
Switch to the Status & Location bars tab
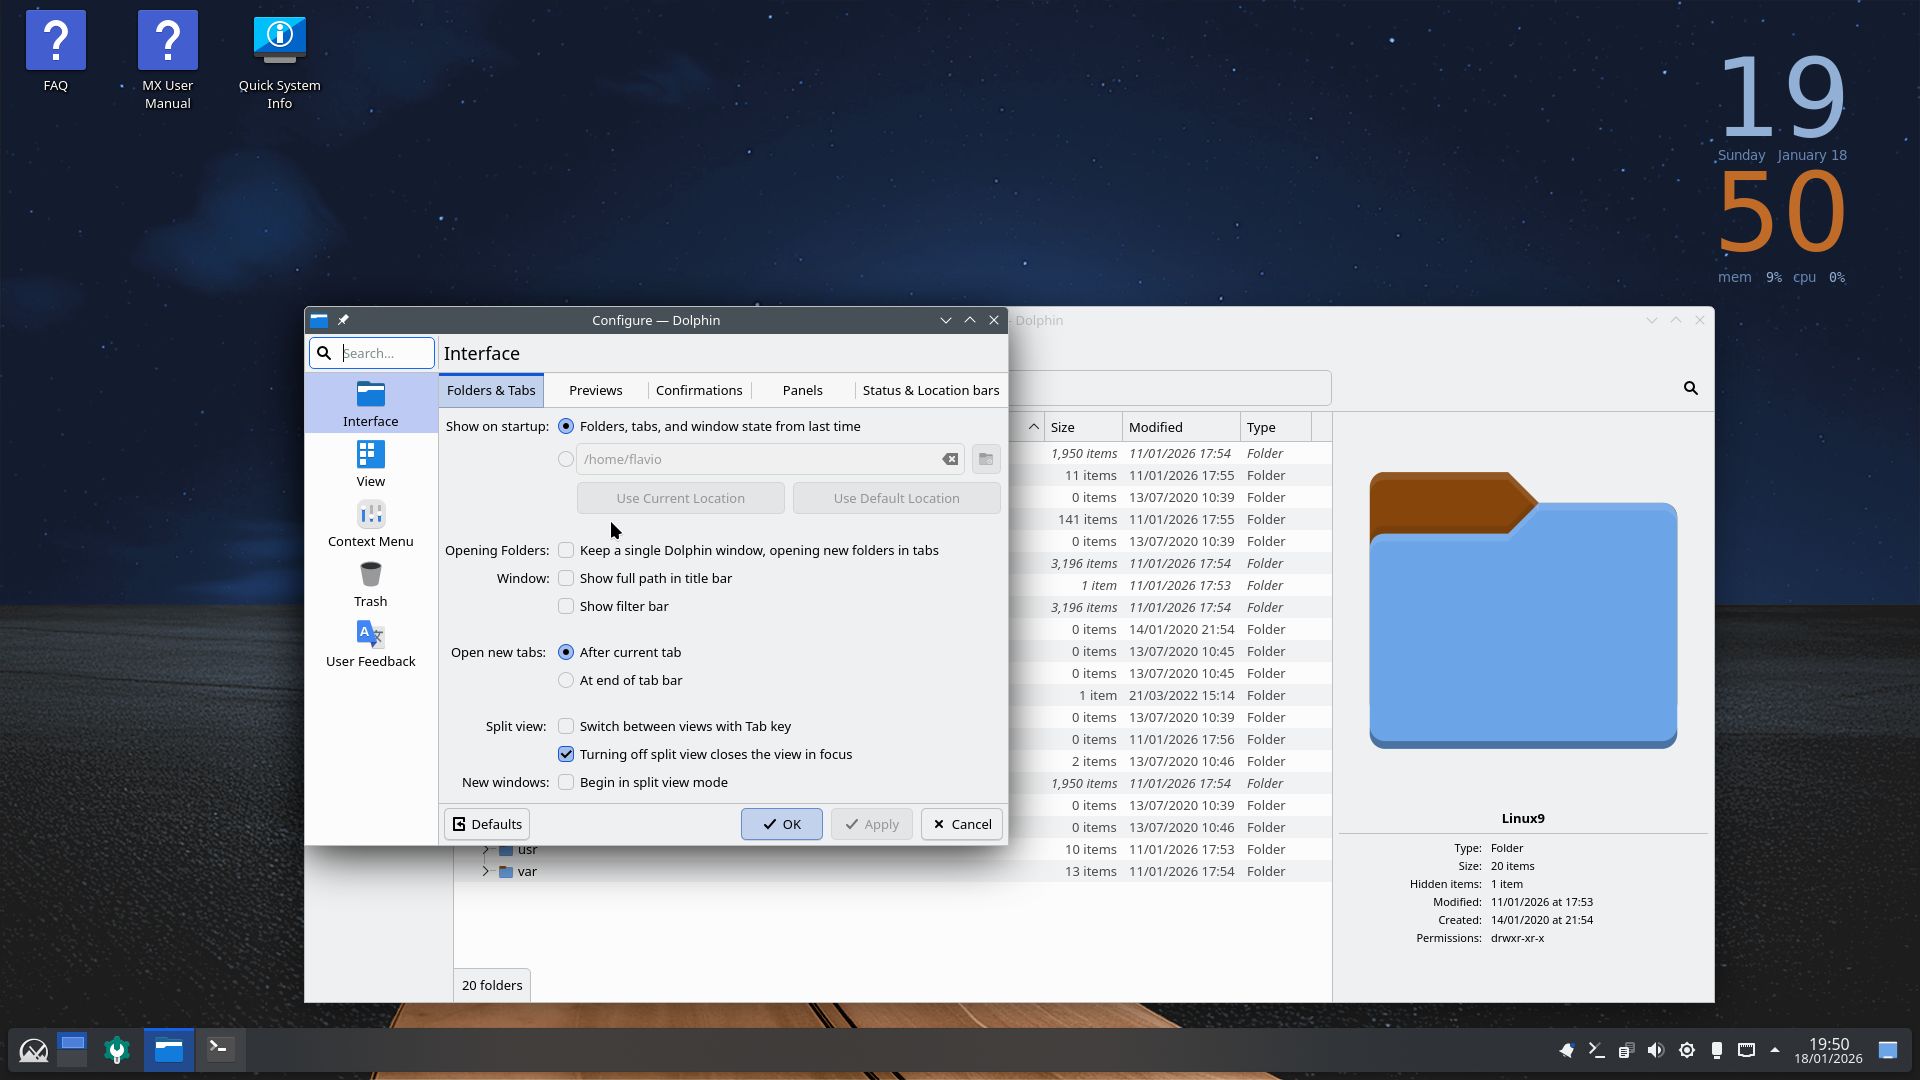pos(930,390)
